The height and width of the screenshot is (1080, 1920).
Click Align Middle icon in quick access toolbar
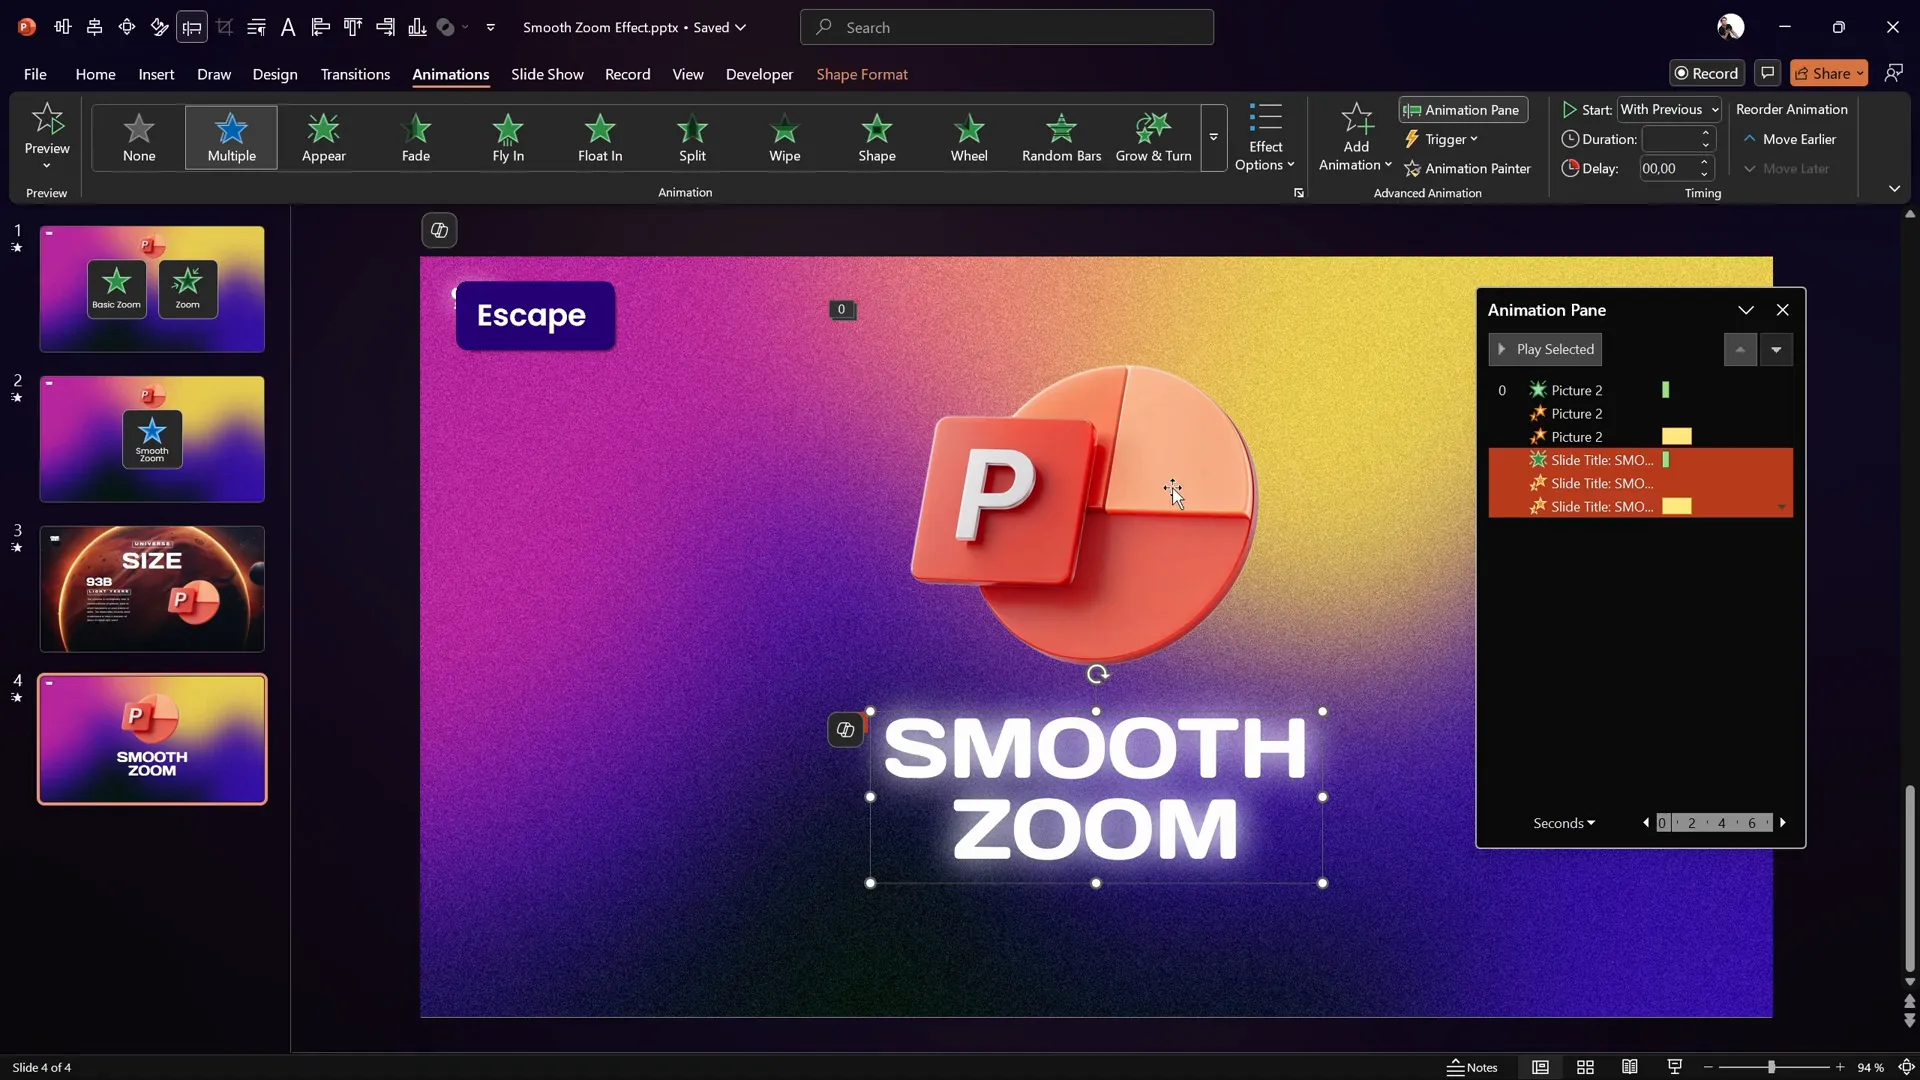[x=63, y=27]
